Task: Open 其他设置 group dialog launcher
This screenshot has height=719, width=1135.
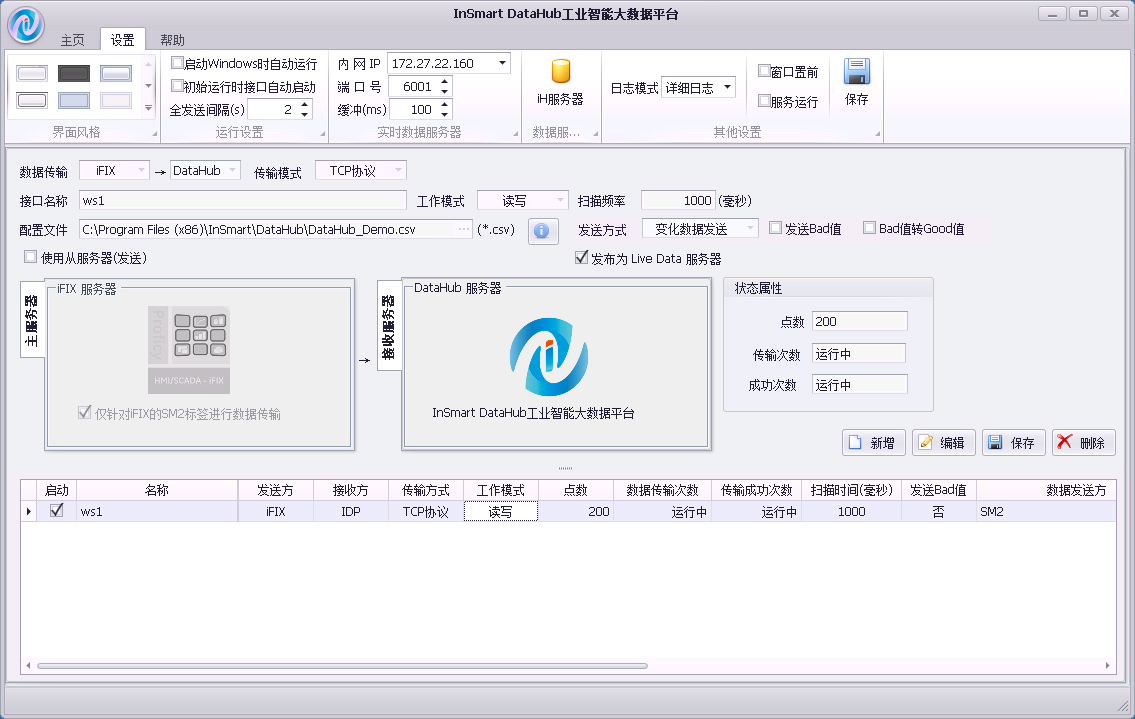Action: click(877, 133)
